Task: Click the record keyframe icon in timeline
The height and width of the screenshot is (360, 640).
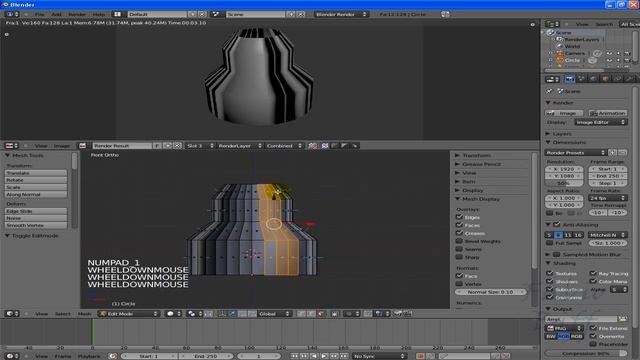Action: (x=420, y=356)
